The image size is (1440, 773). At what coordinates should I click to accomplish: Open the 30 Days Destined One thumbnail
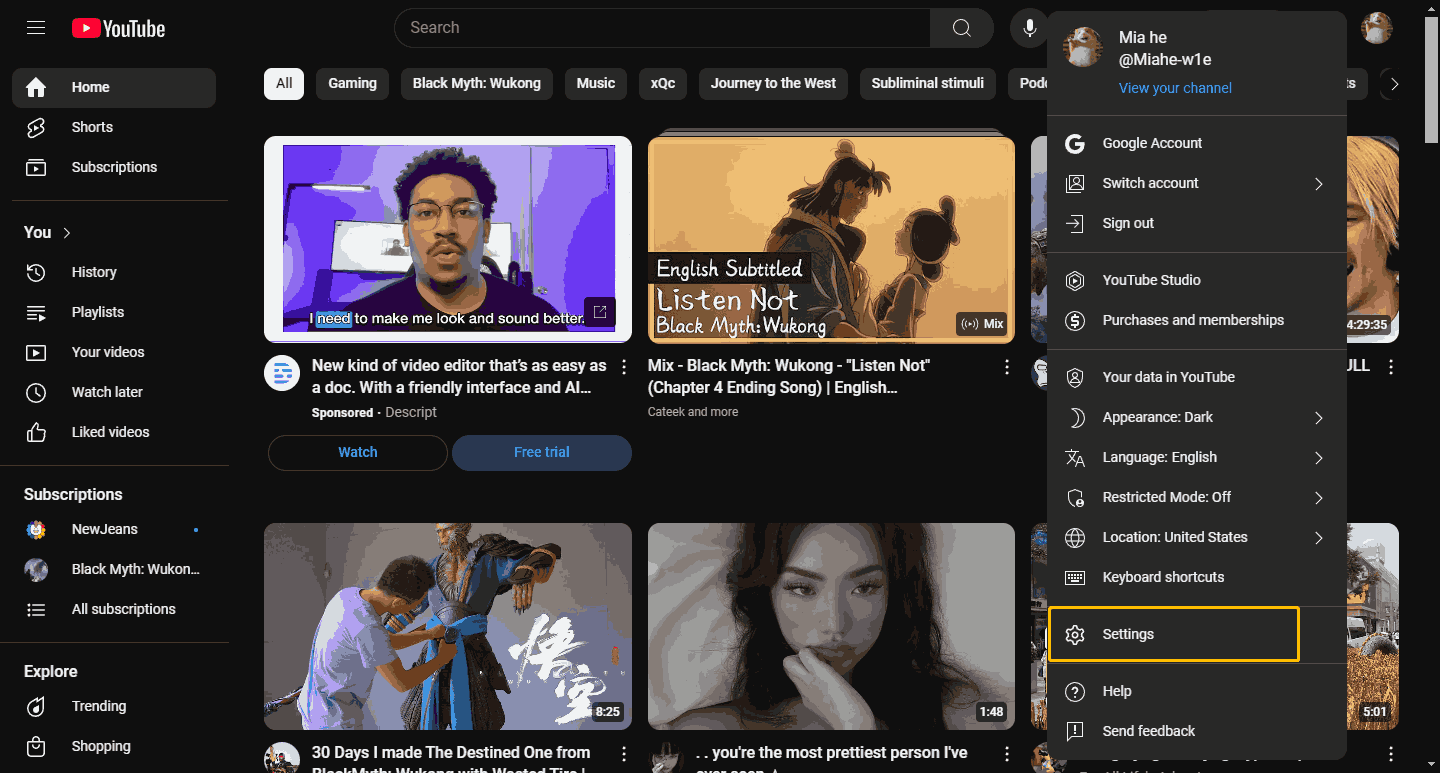(448, 626)
